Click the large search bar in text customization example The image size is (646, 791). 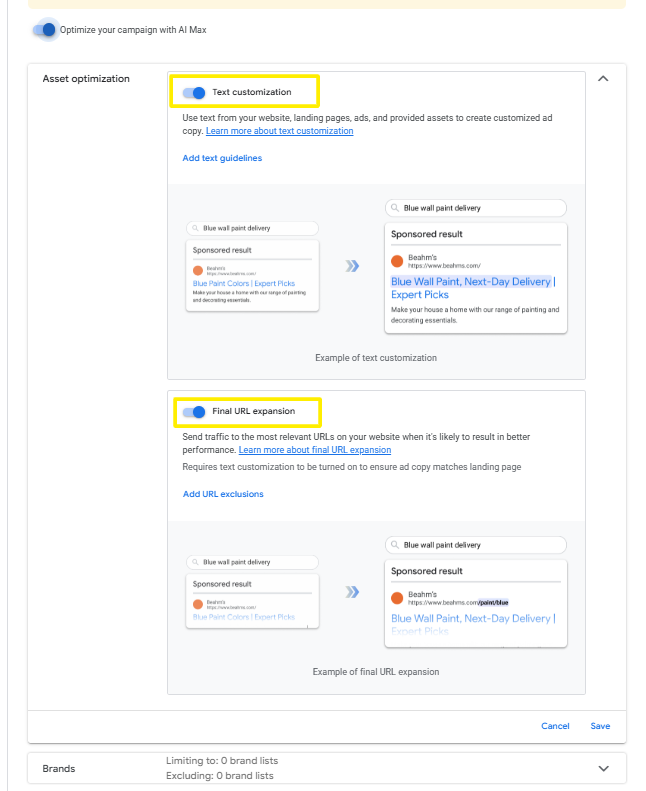(x=476, y=208)
